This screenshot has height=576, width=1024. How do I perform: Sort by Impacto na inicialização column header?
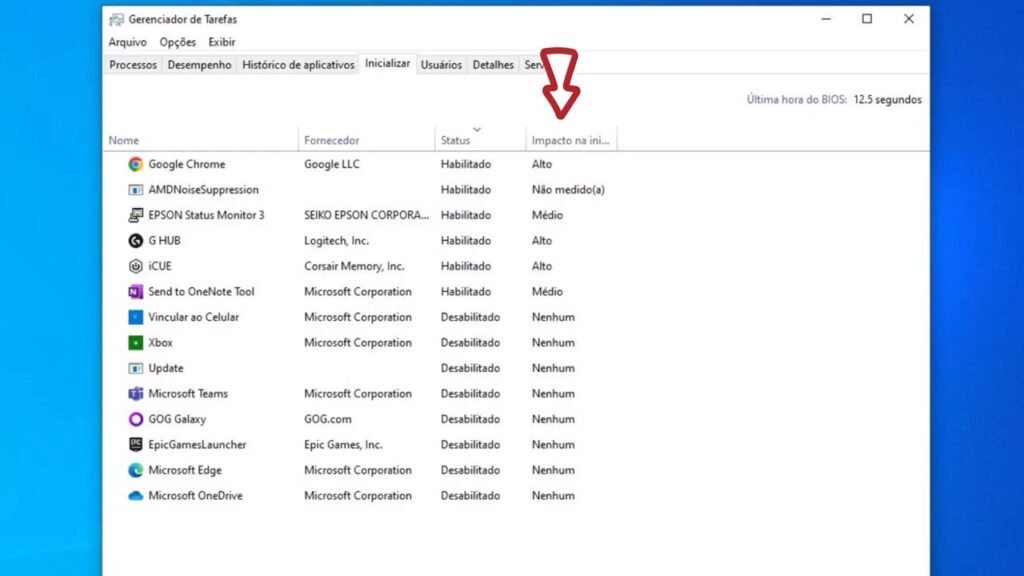570,140
